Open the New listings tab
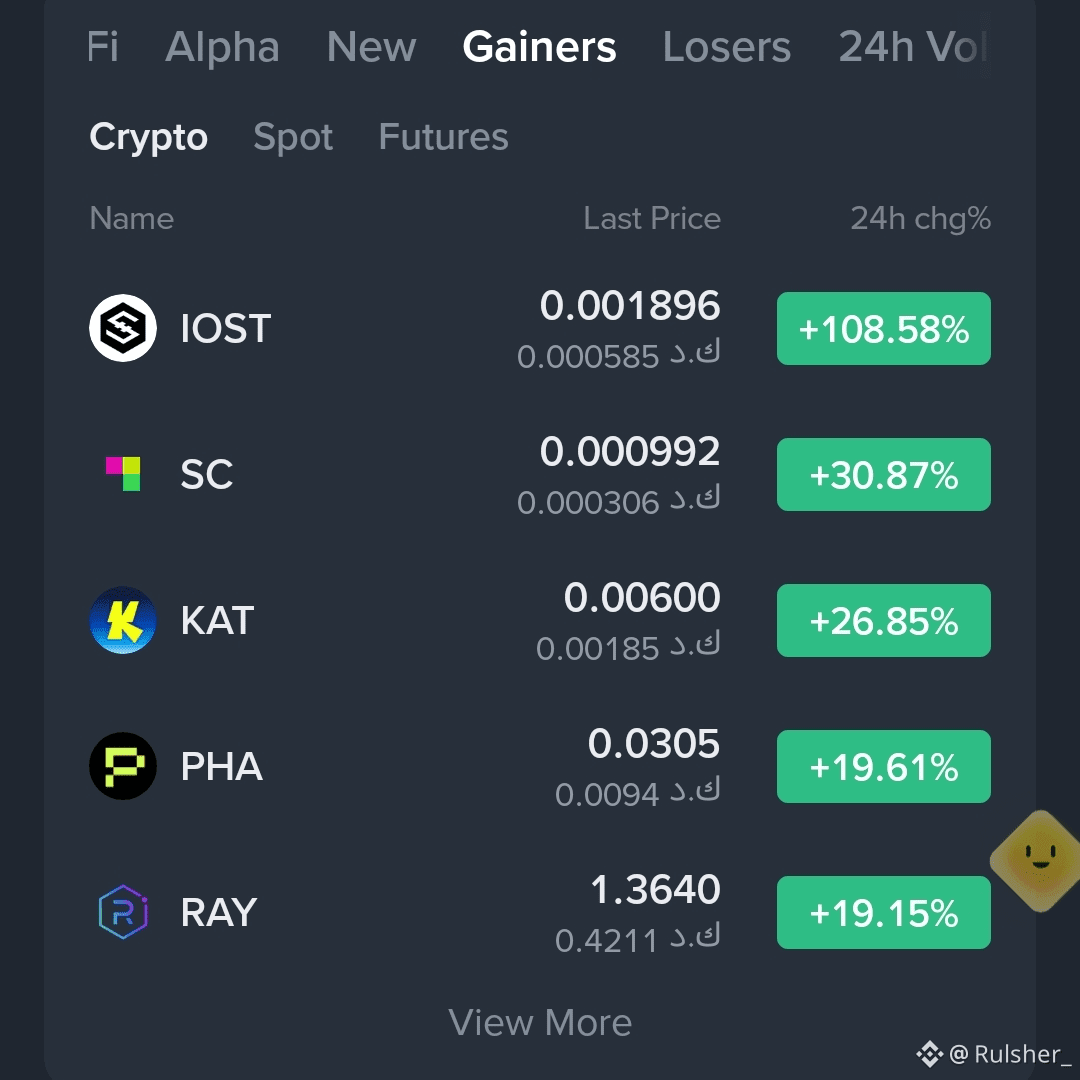Screen dimensions: 1080x1080 (x=371, y=47)
